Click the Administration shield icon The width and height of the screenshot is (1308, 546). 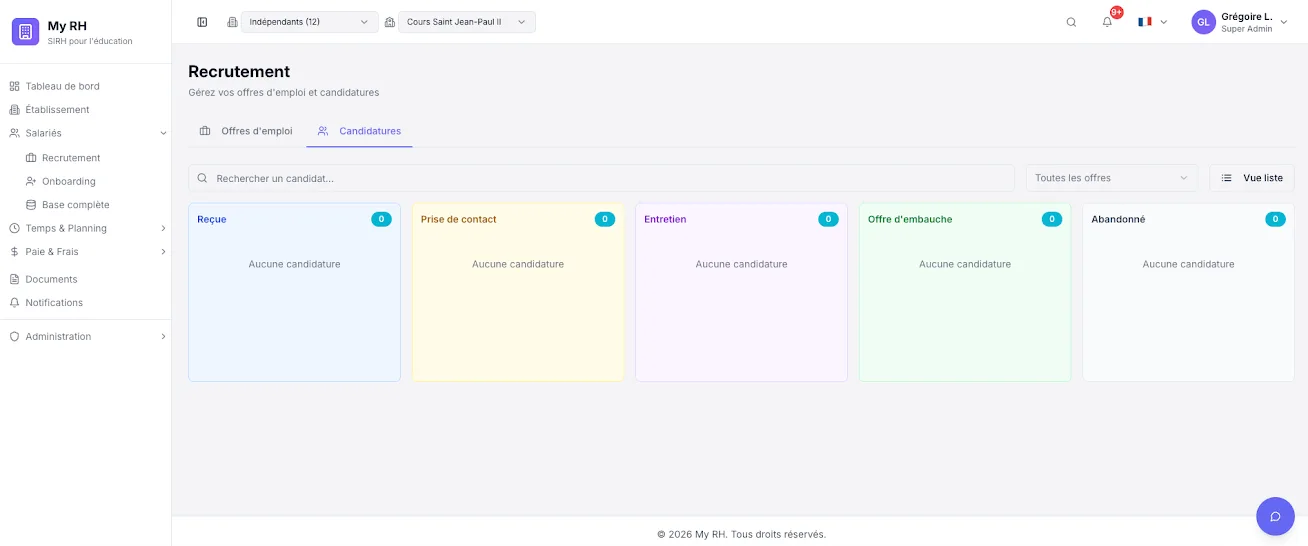click(x=14, y=337)
